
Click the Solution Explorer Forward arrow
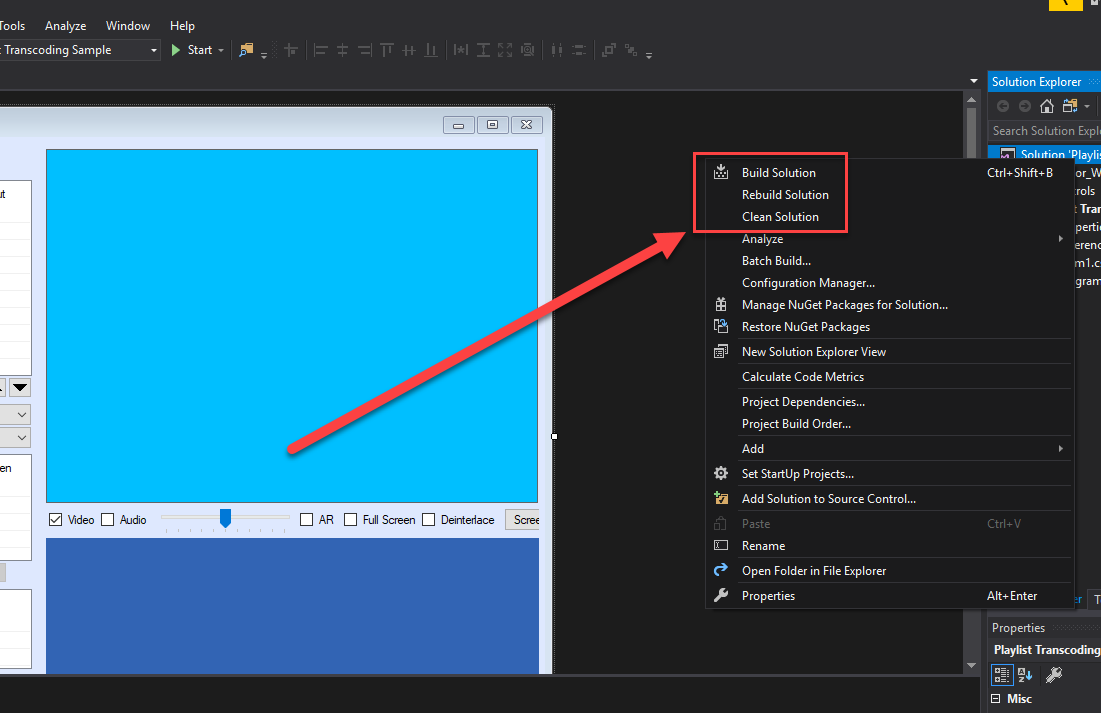tap(1025, 106)
